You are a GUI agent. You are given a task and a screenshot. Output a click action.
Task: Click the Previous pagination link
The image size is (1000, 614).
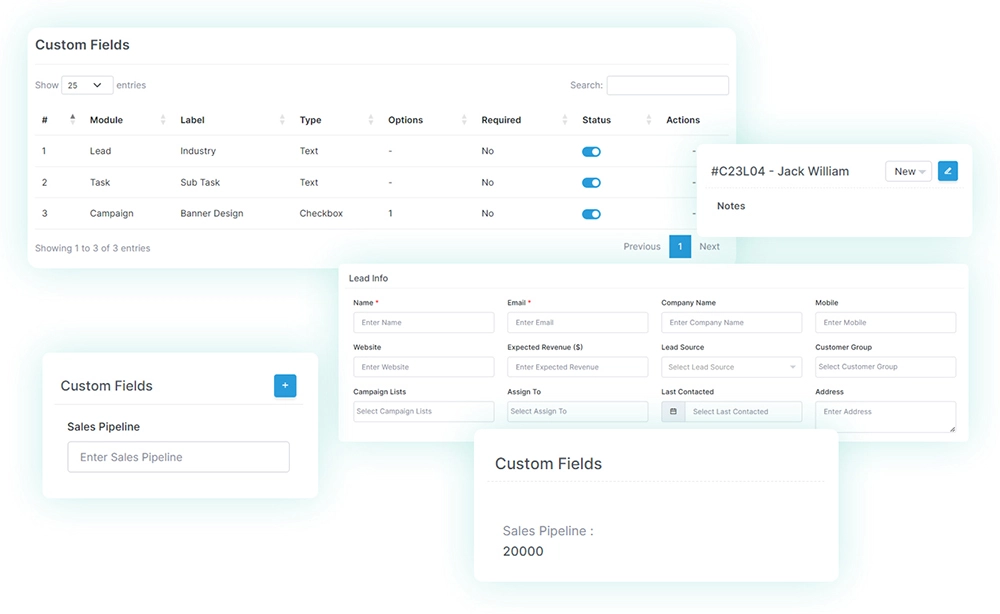point(641,246)
